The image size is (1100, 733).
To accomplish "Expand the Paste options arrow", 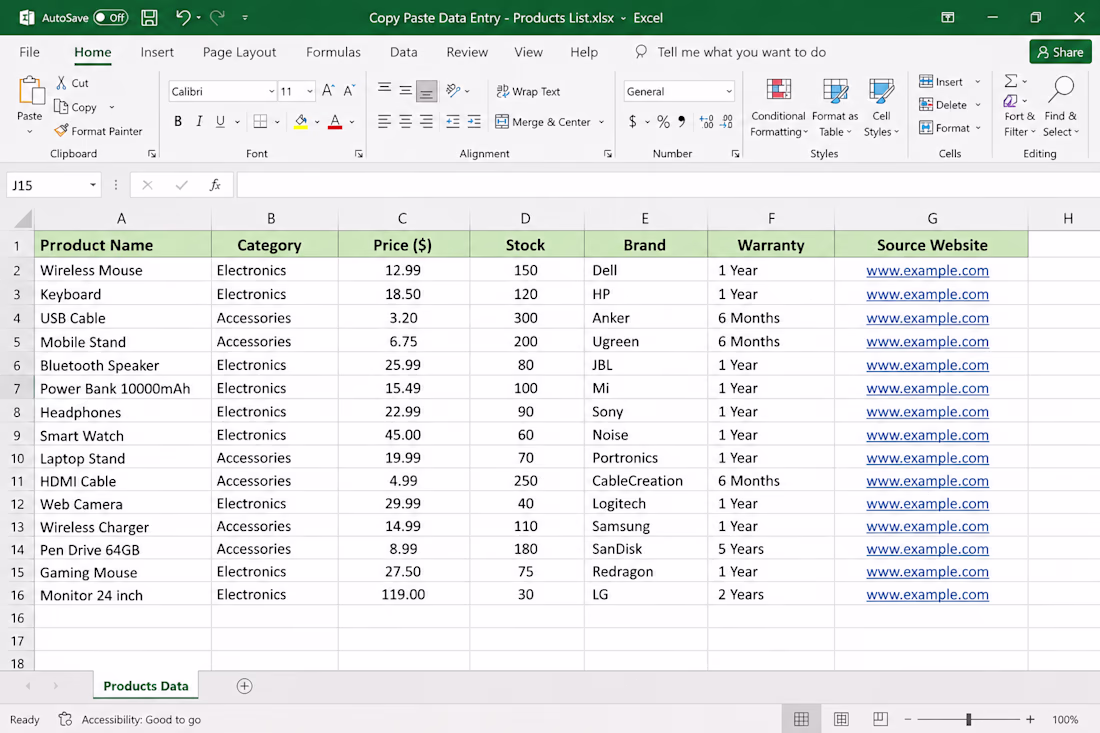I will 29,131.
